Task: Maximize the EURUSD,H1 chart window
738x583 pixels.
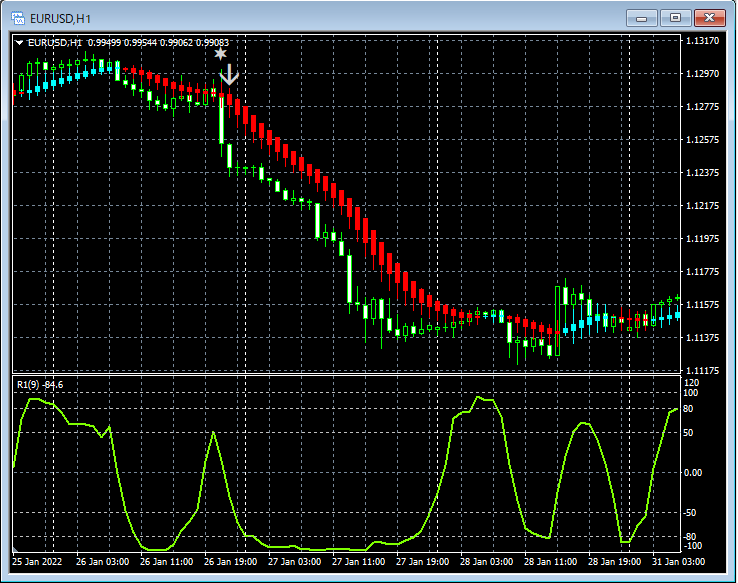Action: (675, 18)
